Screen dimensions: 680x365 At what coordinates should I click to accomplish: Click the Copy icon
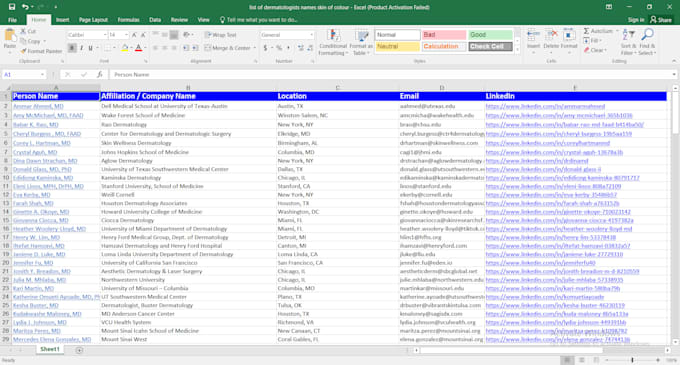(23, 41)
